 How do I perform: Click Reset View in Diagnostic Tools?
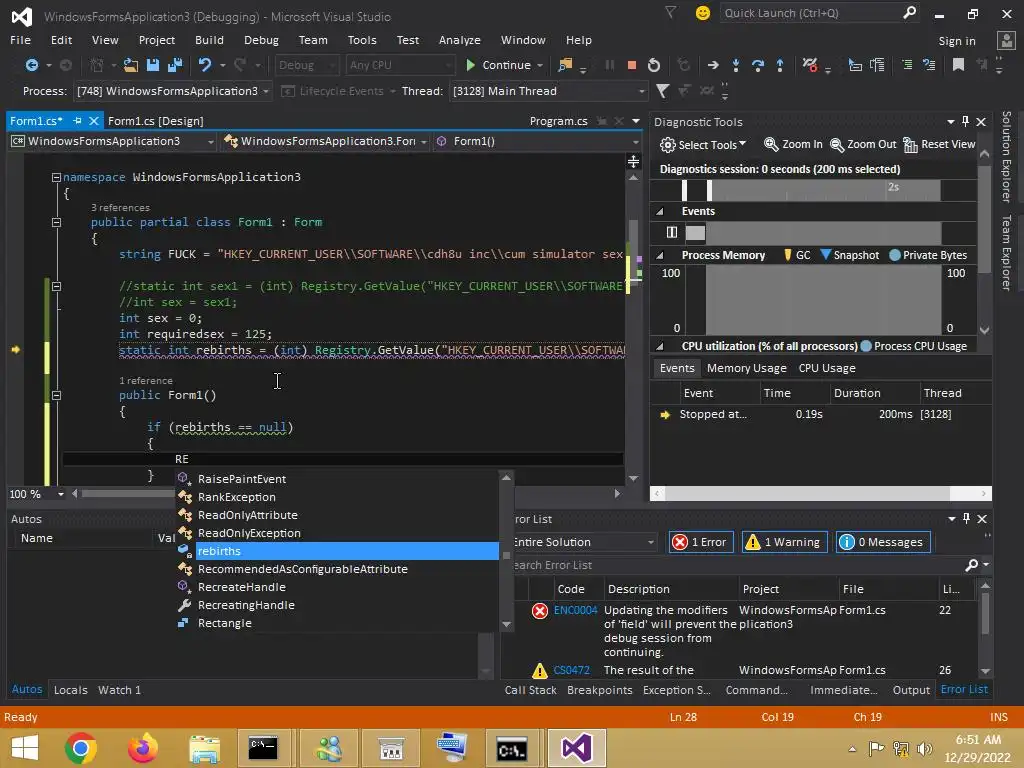pyautogui.click(x=939, y=144)
